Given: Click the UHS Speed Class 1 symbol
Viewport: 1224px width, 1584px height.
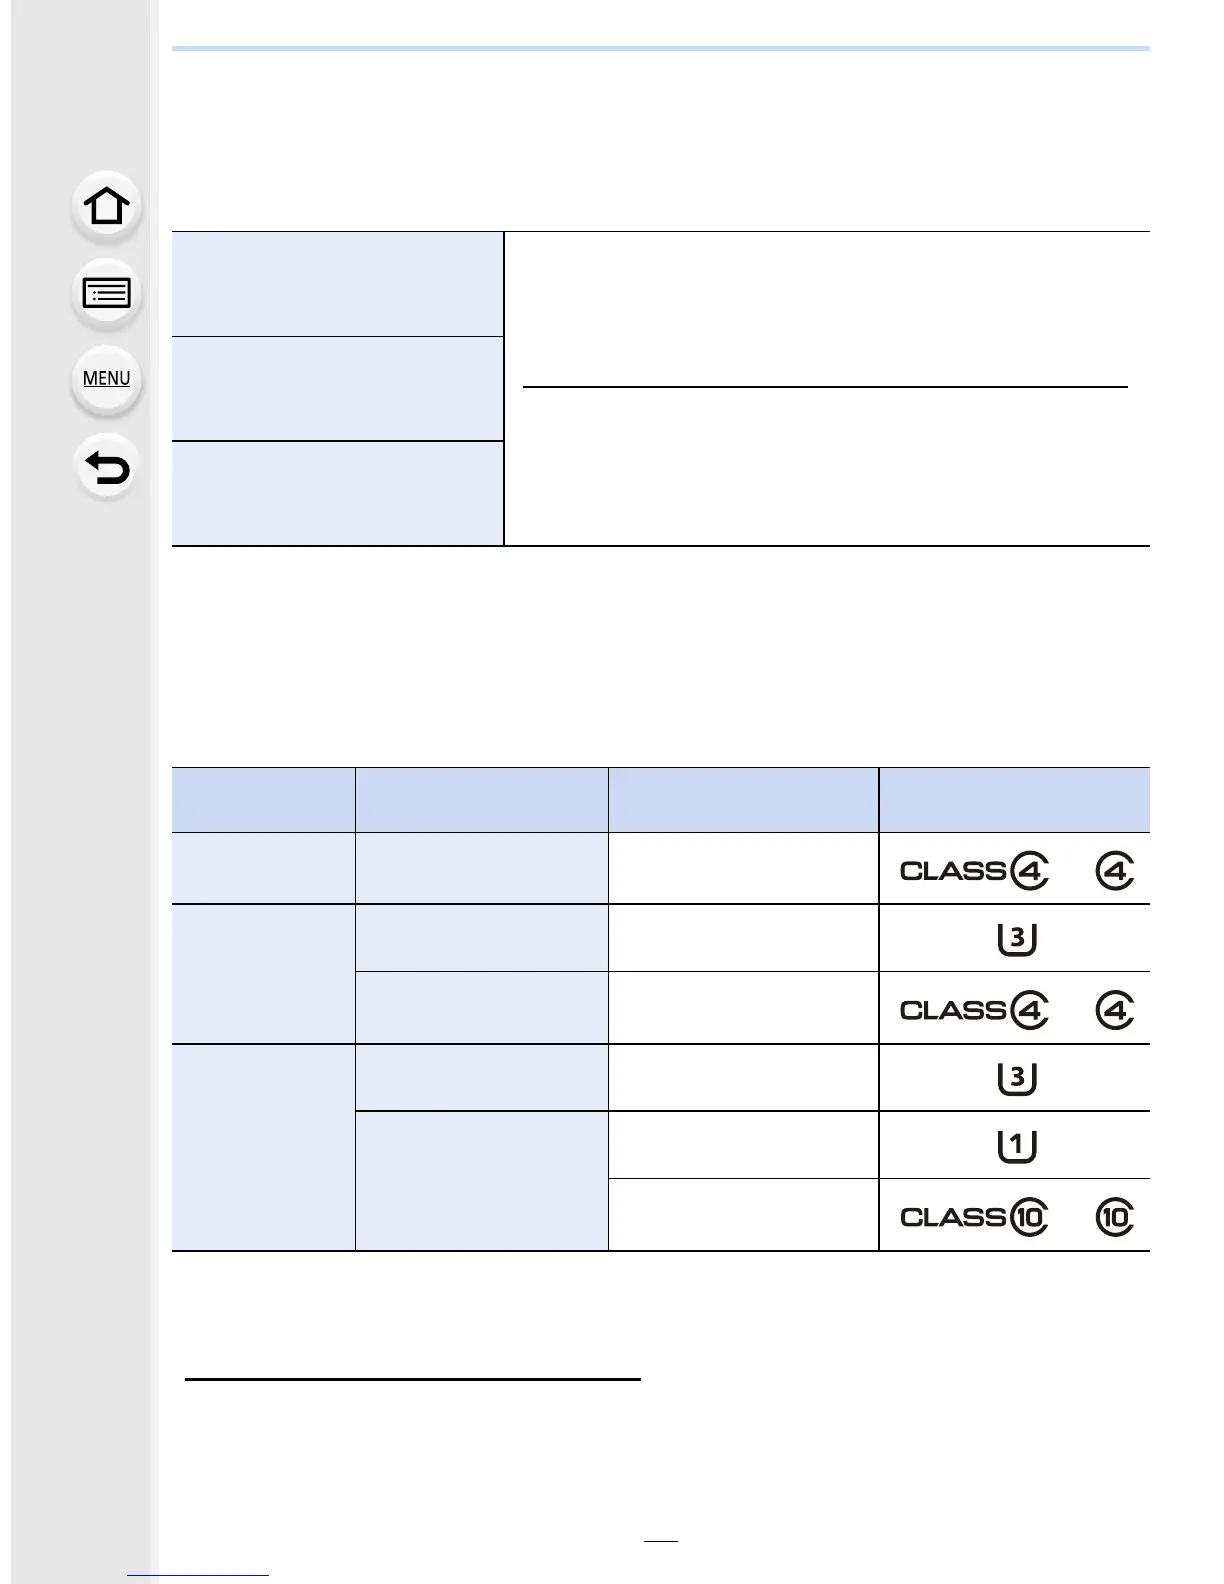Looking at the screenshot, I should coord(1017,1145).
